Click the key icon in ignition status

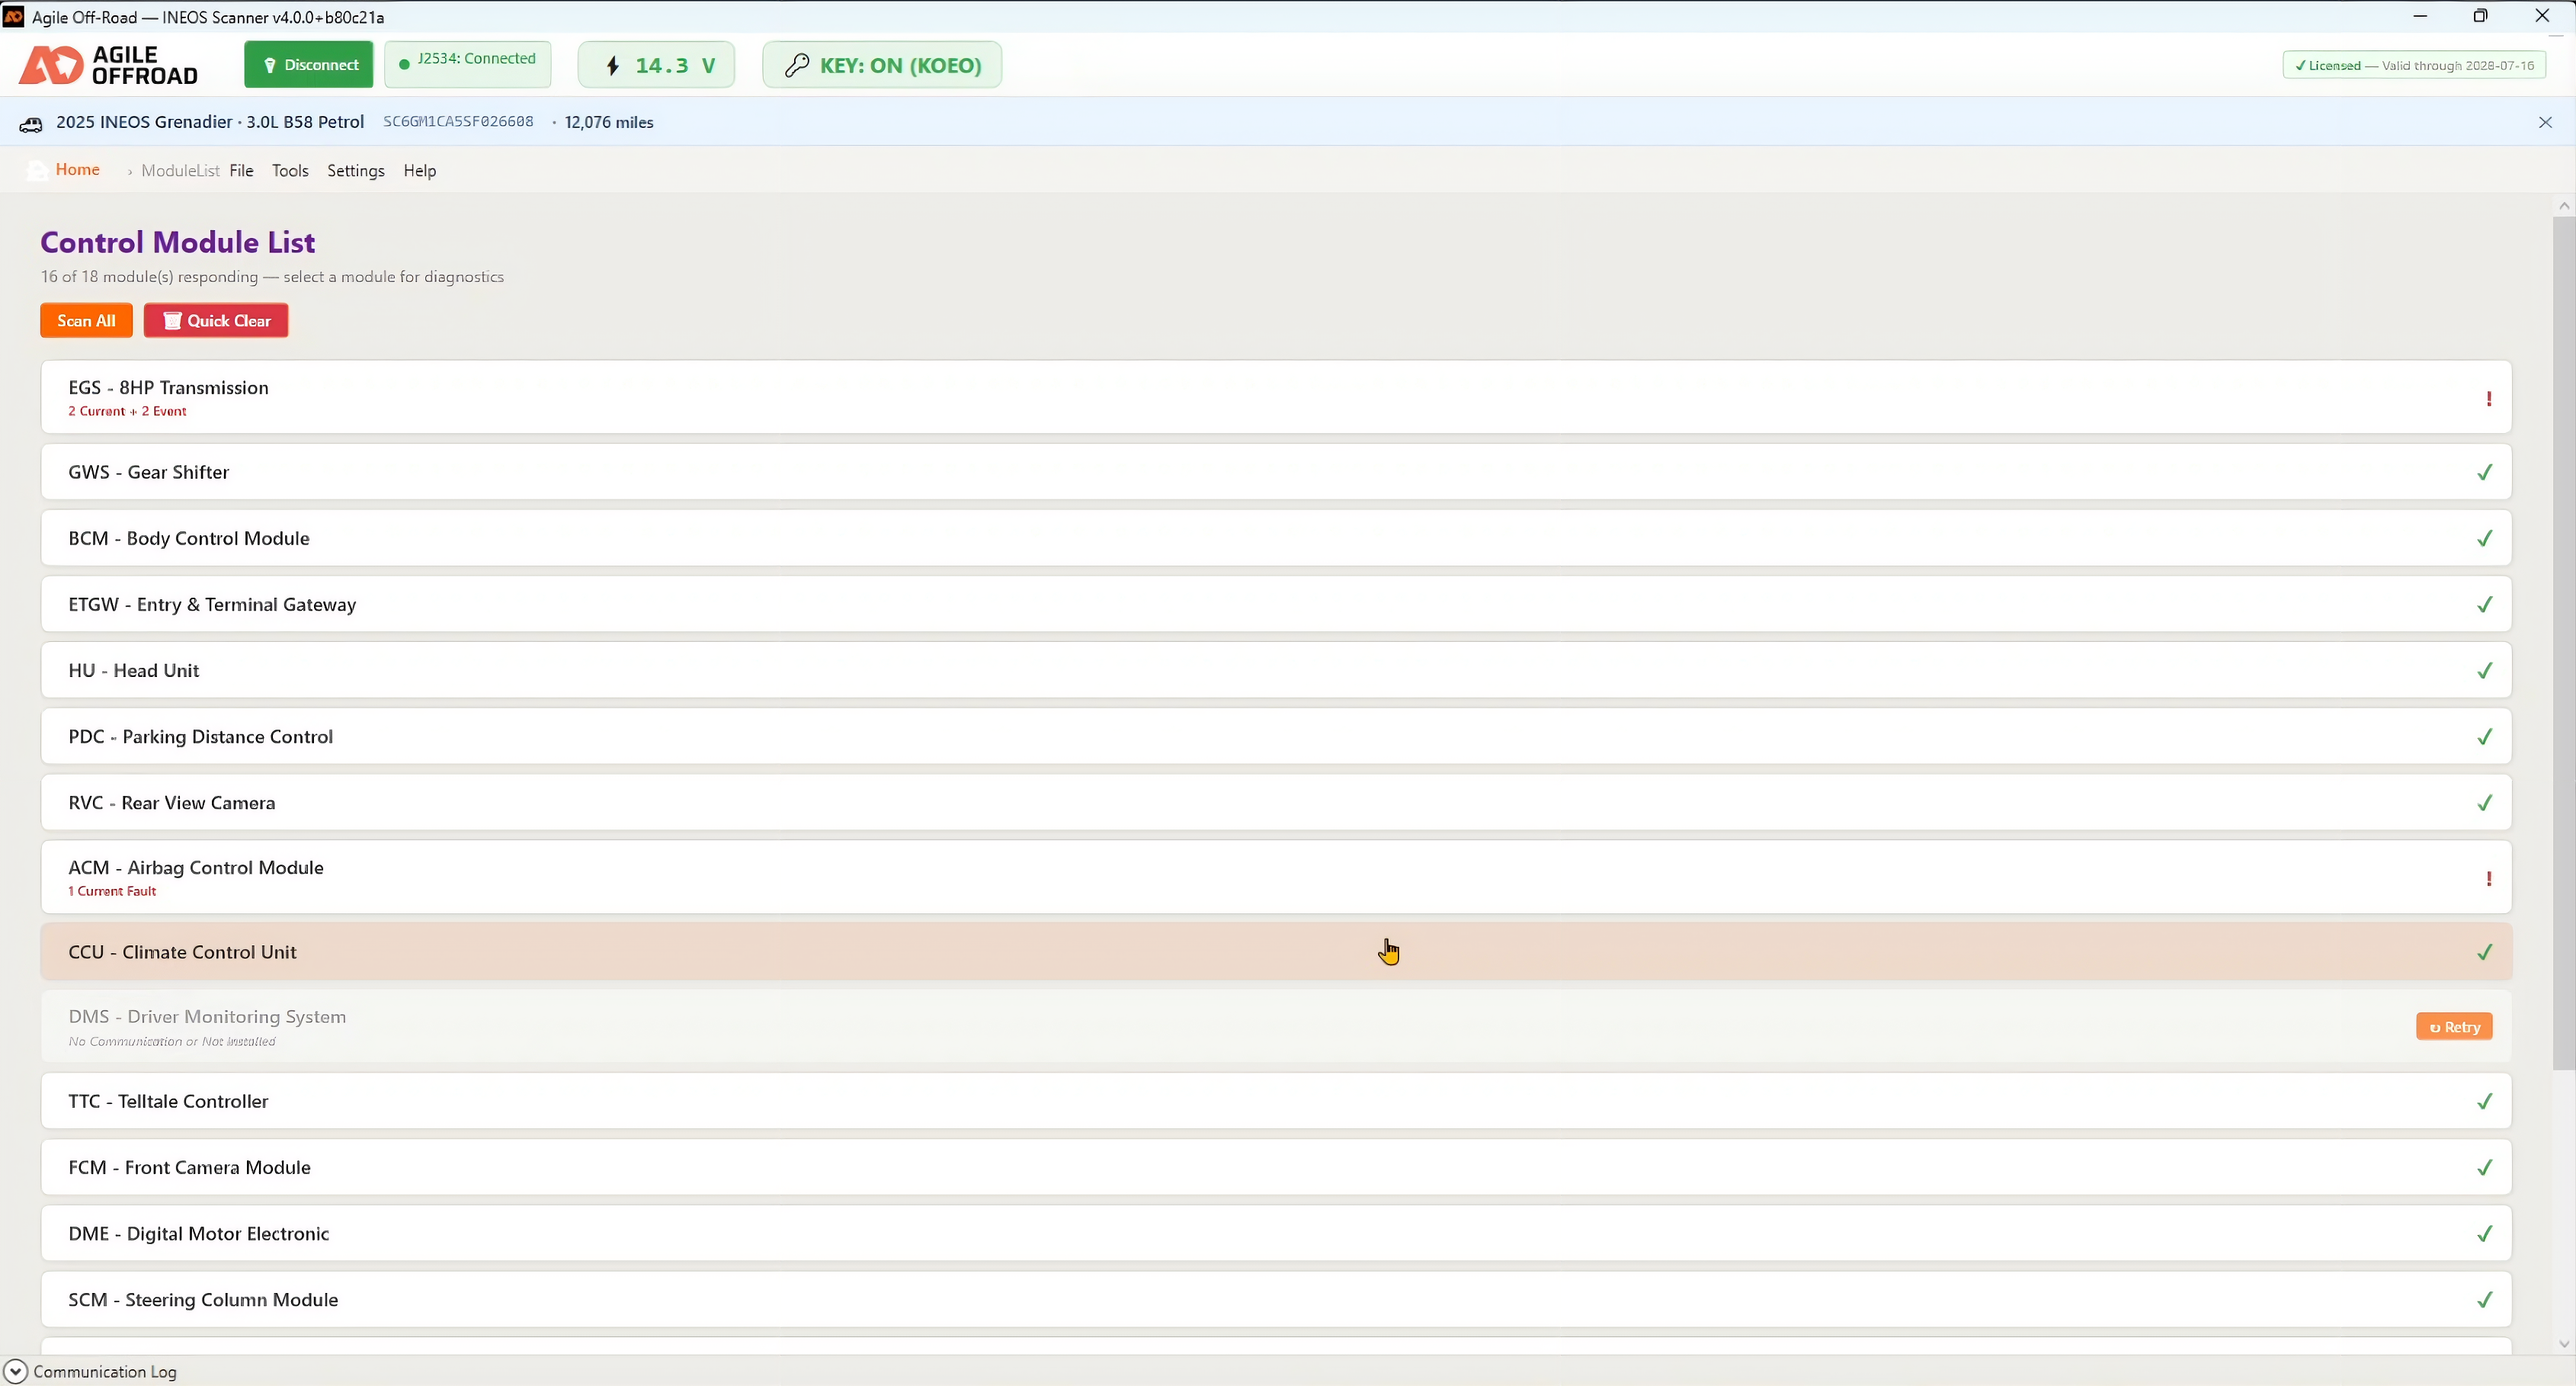click(x=797, y=65)
